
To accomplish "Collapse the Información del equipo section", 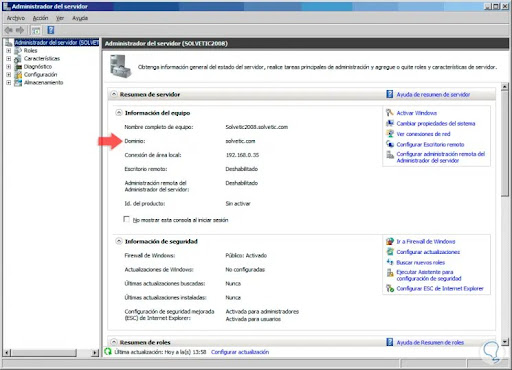I will click(119, 113).
